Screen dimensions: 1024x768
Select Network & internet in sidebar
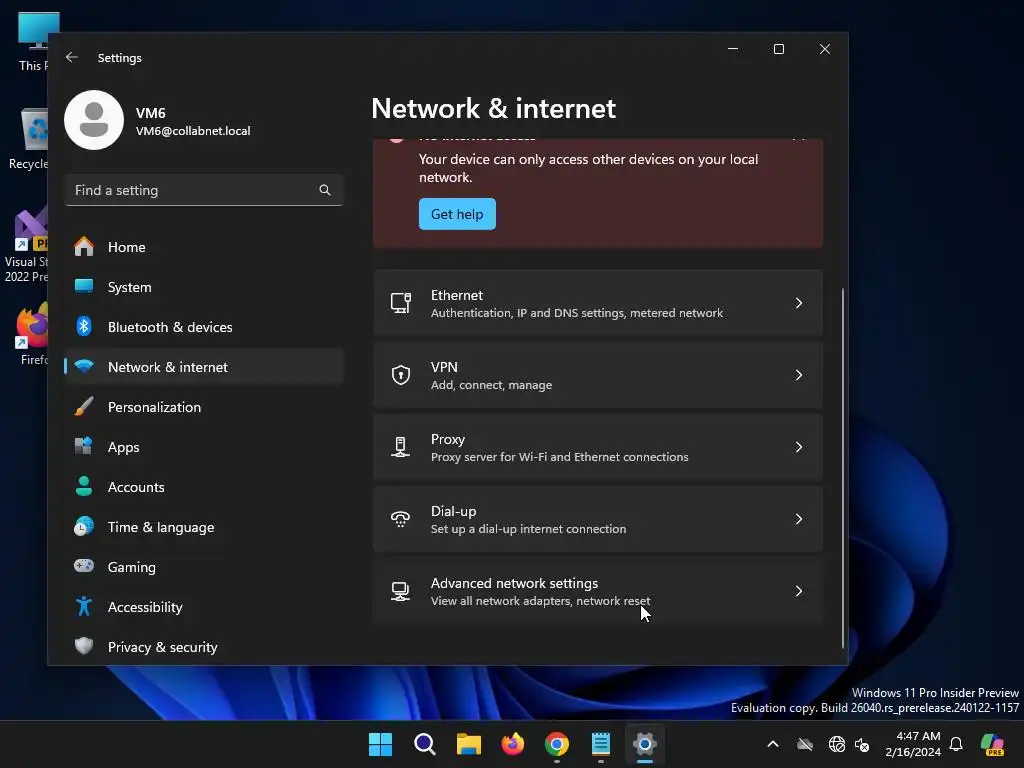[x=204, y=366]
